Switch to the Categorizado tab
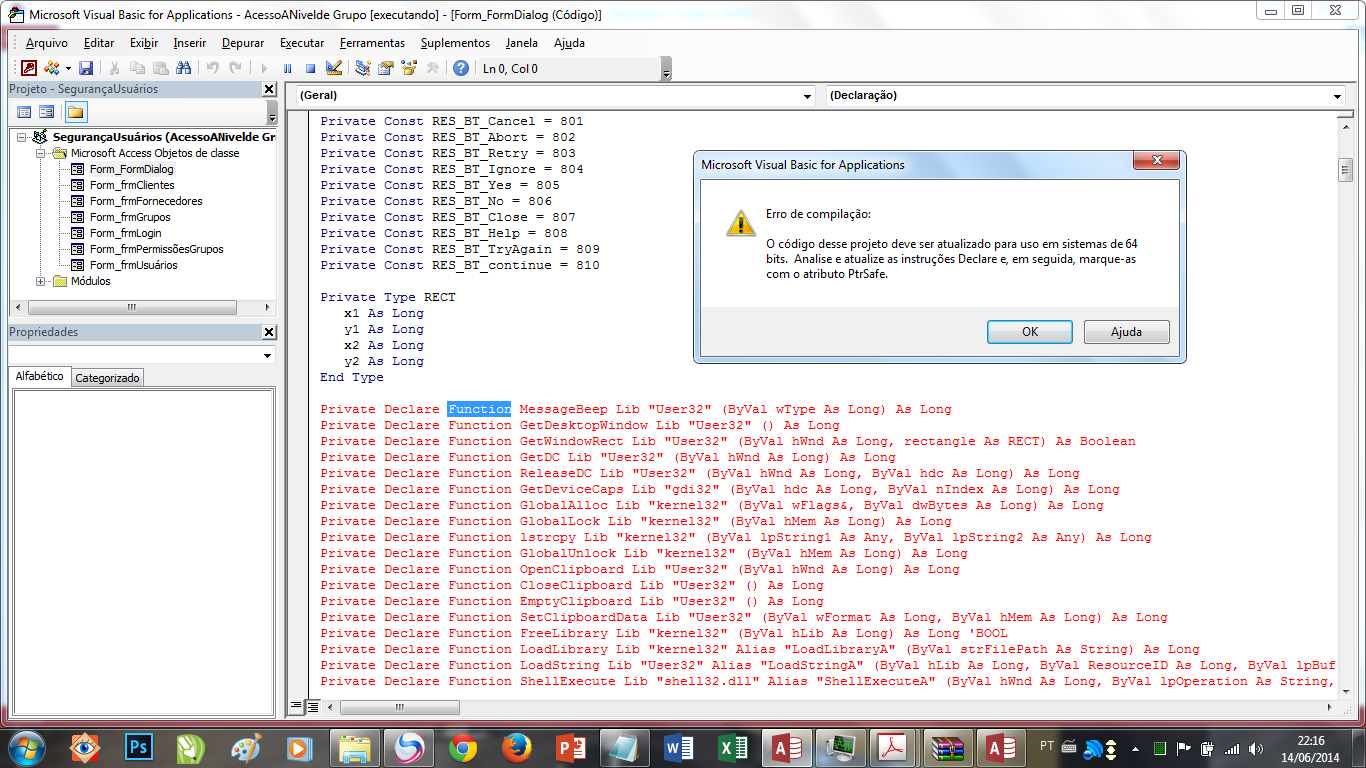The width and height of the screenshot is (1366, 768). click(108, 378)
